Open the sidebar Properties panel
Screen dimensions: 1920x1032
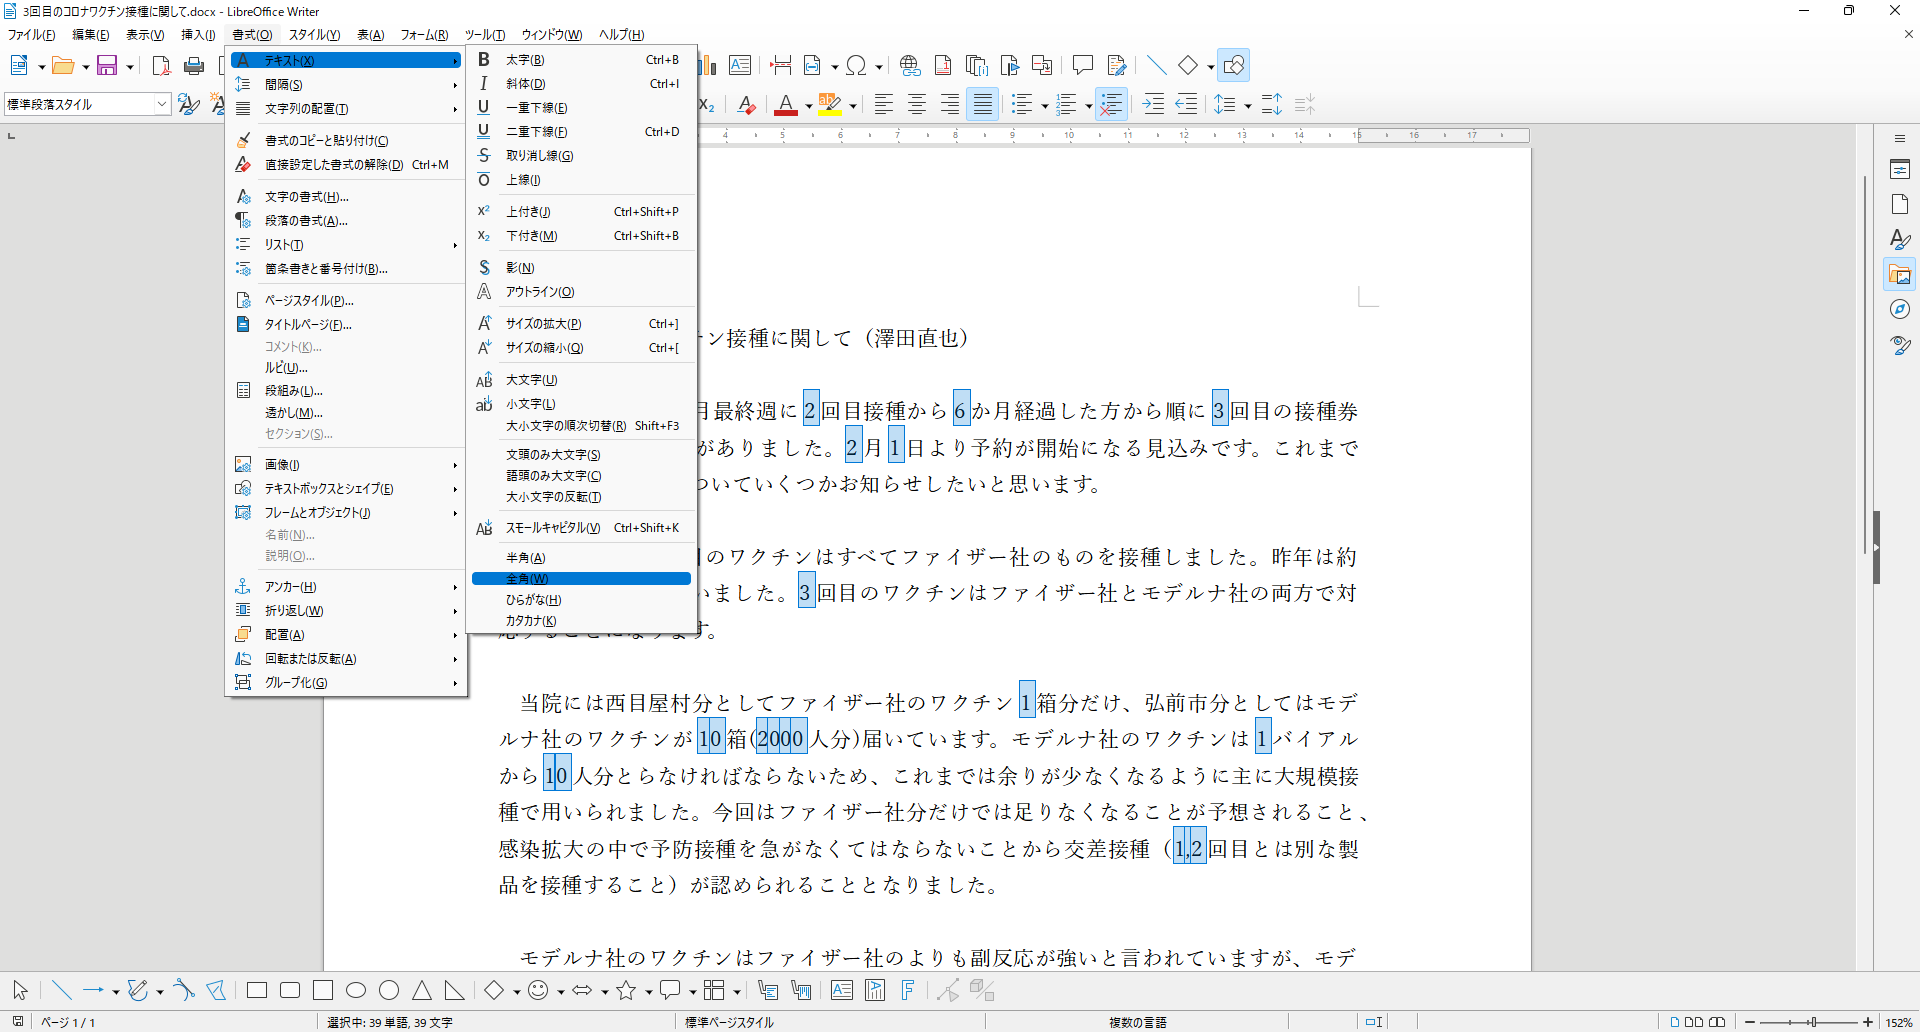tap(1900, 170)
